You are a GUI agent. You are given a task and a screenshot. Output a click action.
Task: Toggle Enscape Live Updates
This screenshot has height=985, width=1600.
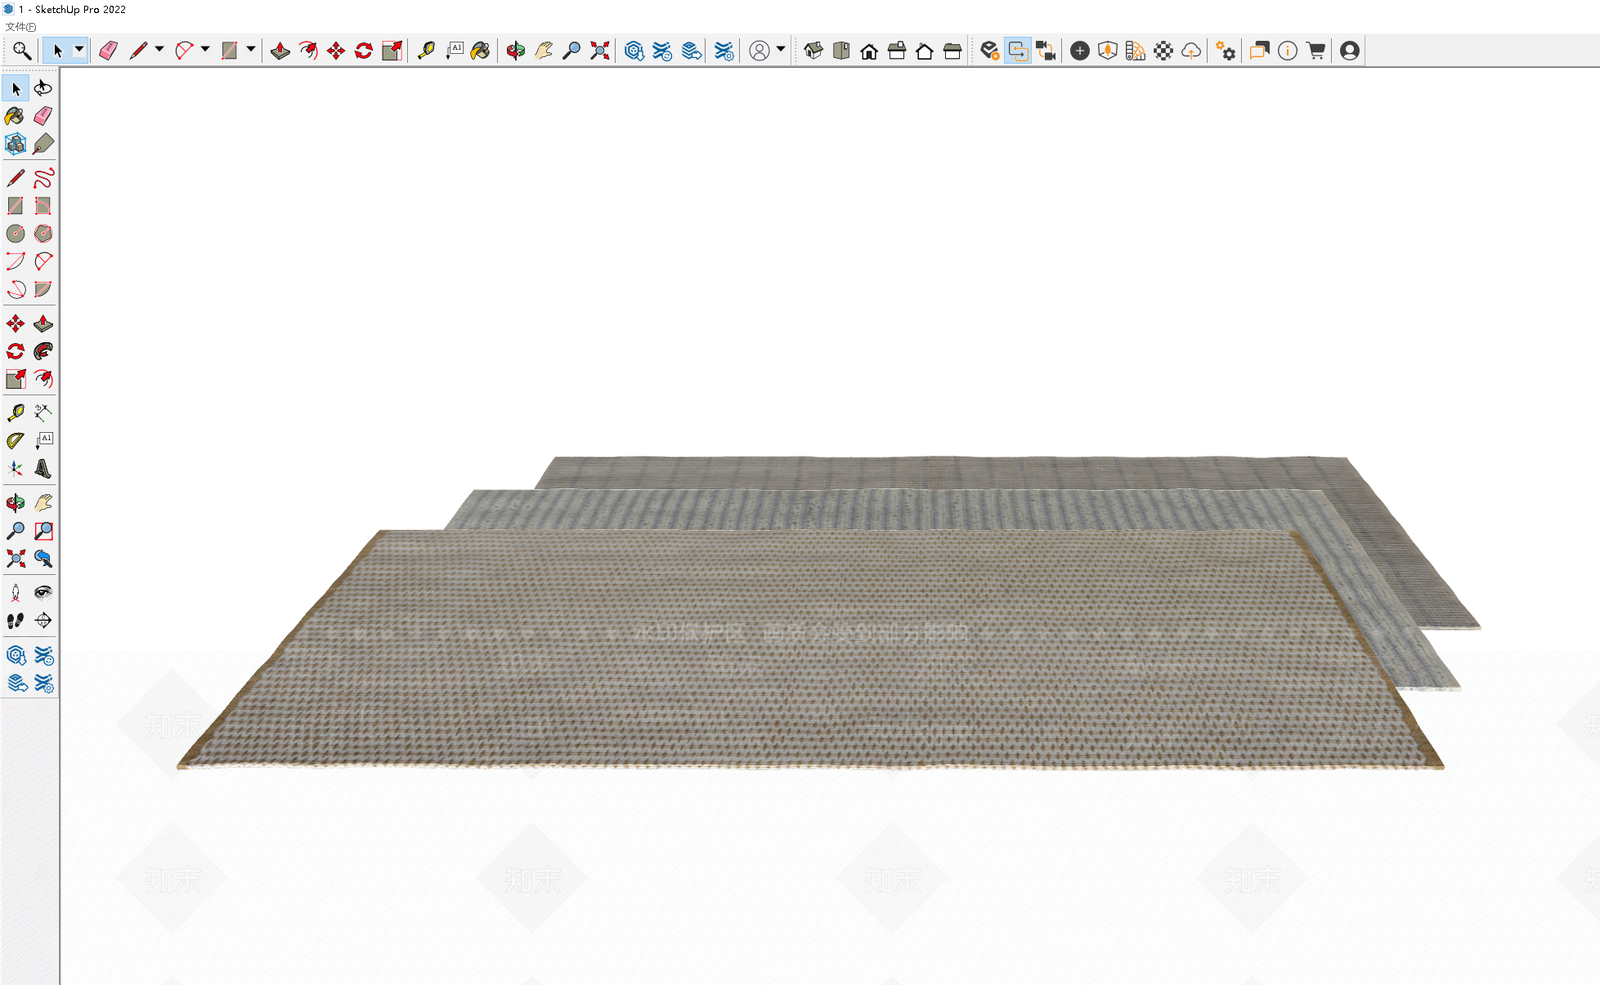(1018, 50)
